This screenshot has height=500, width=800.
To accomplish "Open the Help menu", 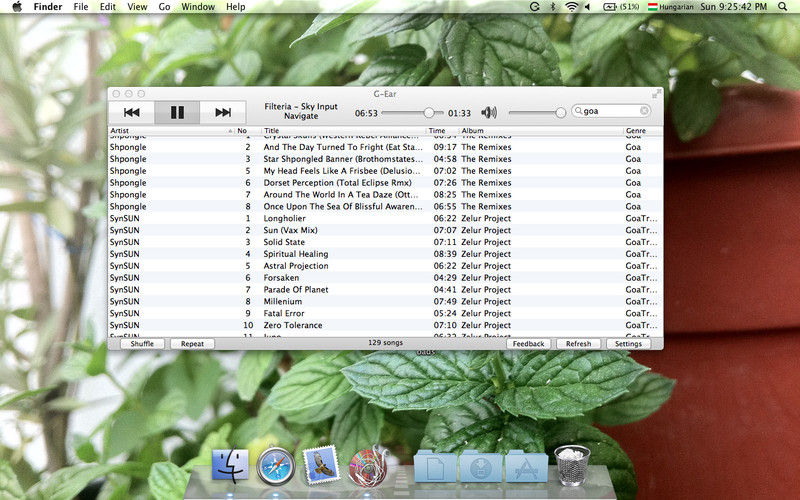I will point(236,7).
